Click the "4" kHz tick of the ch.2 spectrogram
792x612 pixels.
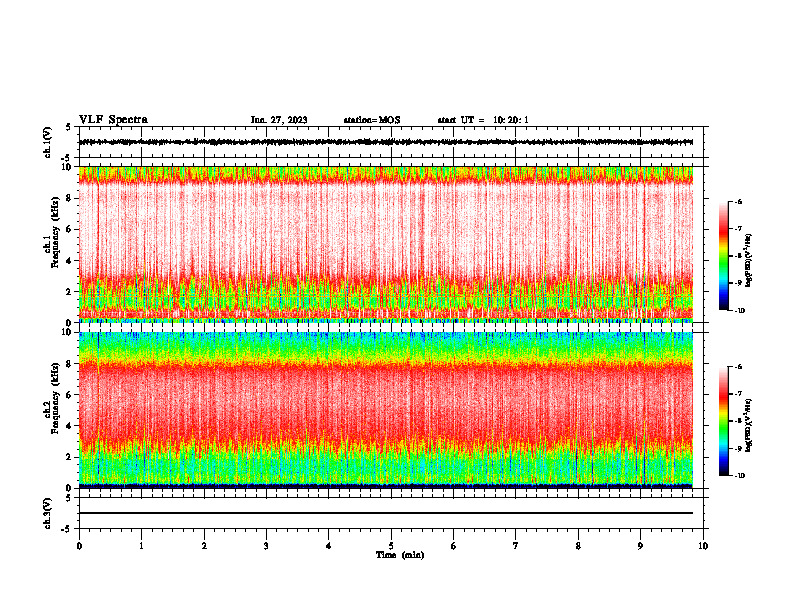click(70, 426)
